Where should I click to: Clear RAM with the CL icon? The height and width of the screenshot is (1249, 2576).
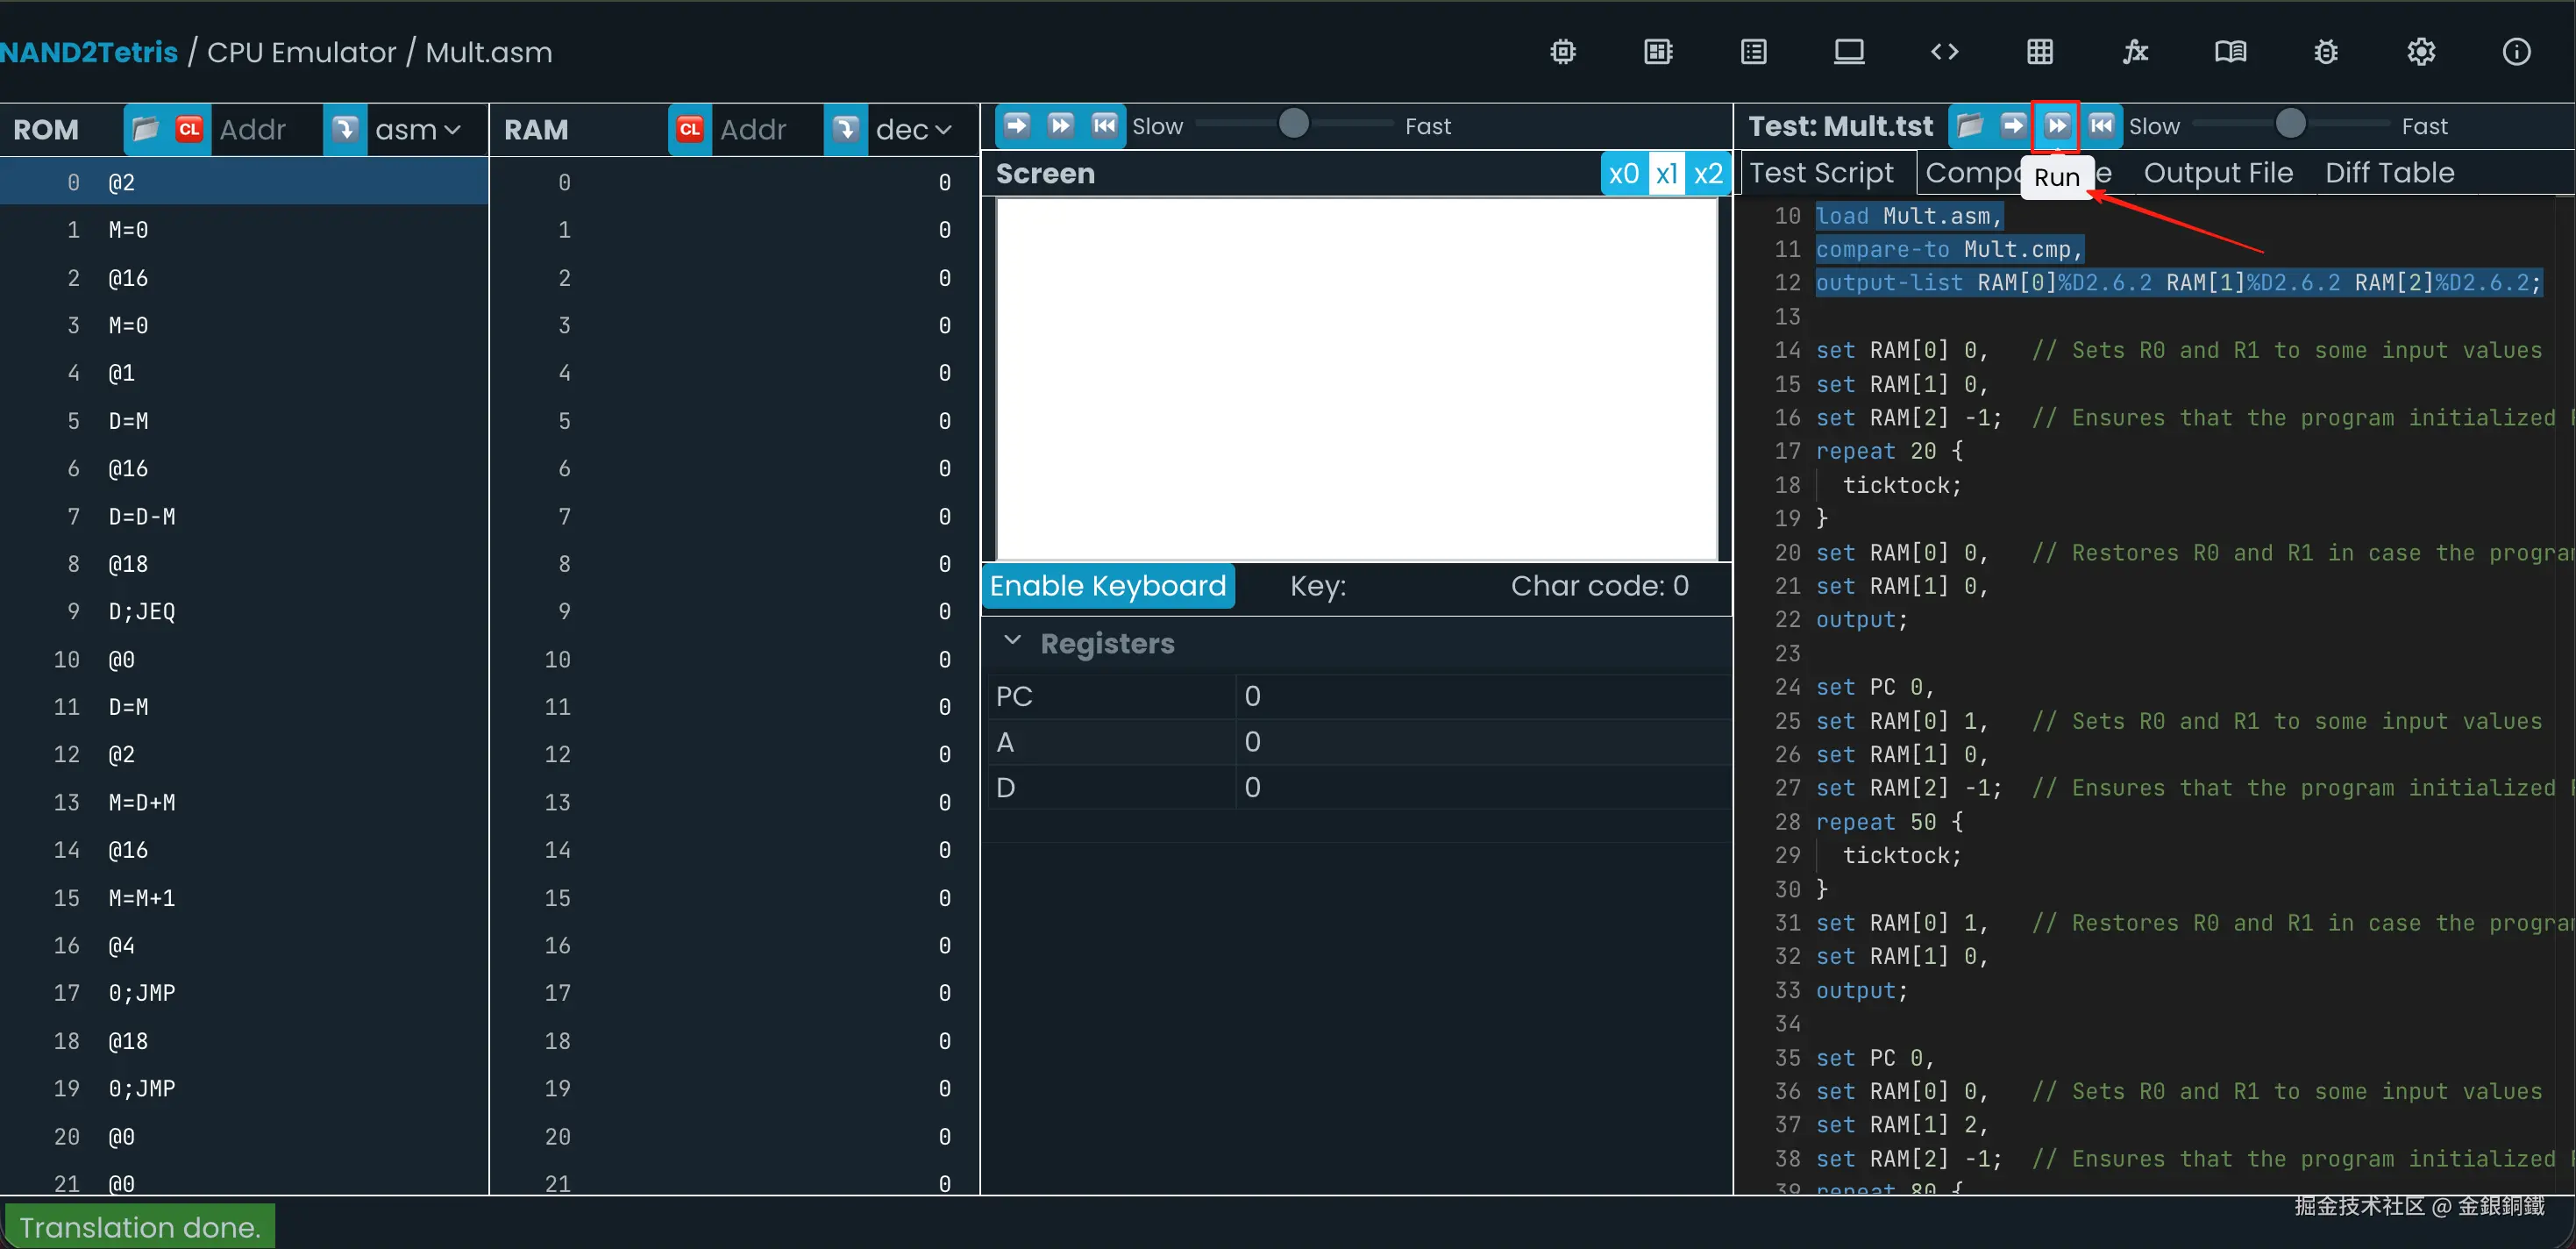pos(689,129)
